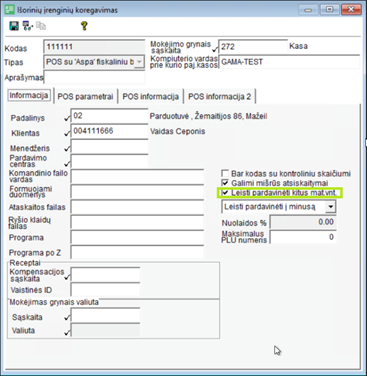Expand the Leisti pardavinėti į minusą dropdown
367x376 pixels.
click(330, 207)
